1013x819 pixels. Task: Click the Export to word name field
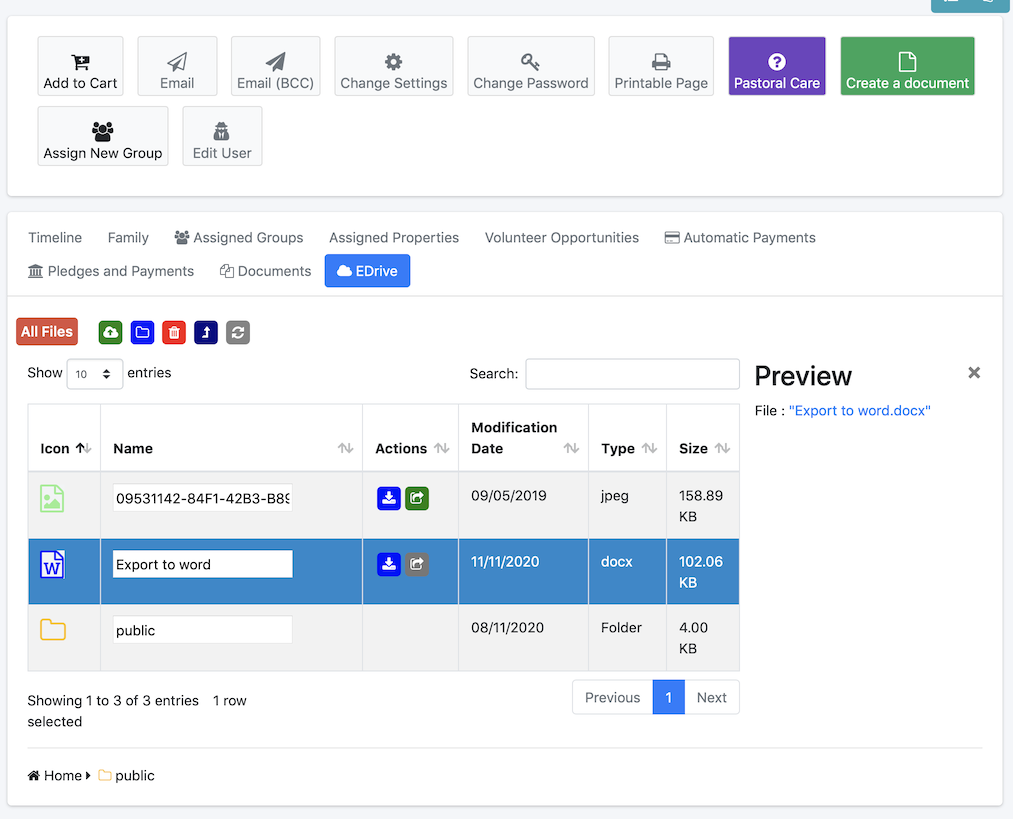click(x=202, y=564)
